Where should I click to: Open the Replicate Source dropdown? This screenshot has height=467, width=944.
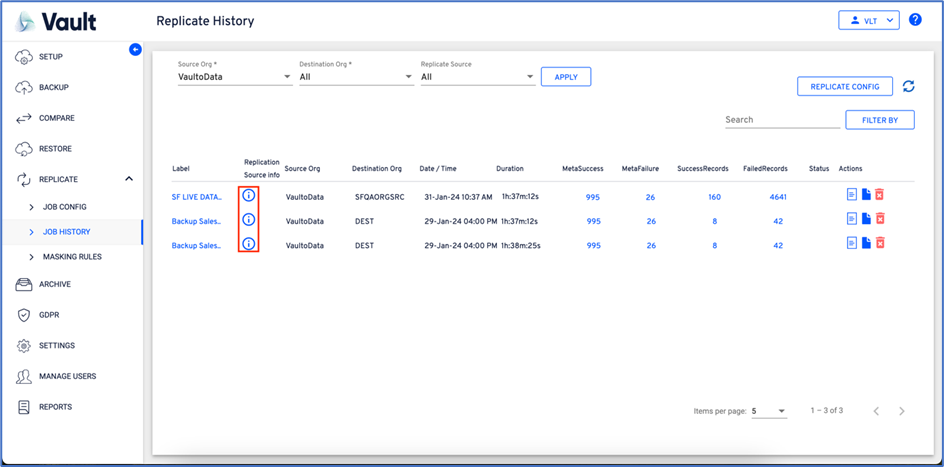tap(478, 77)
